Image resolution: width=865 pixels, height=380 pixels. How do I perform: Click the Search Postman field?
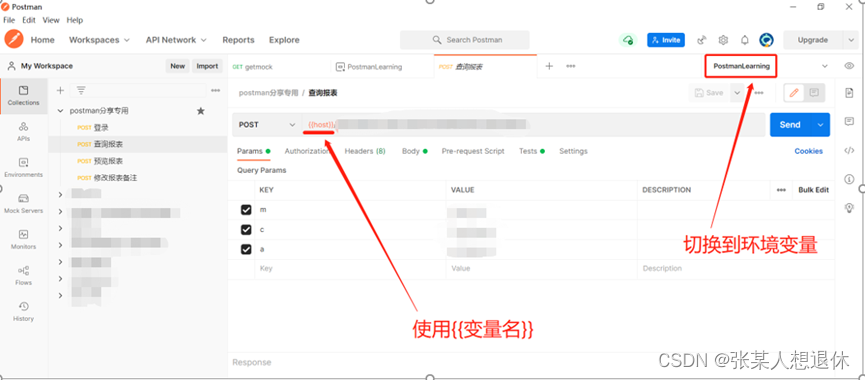click(464, 40)
